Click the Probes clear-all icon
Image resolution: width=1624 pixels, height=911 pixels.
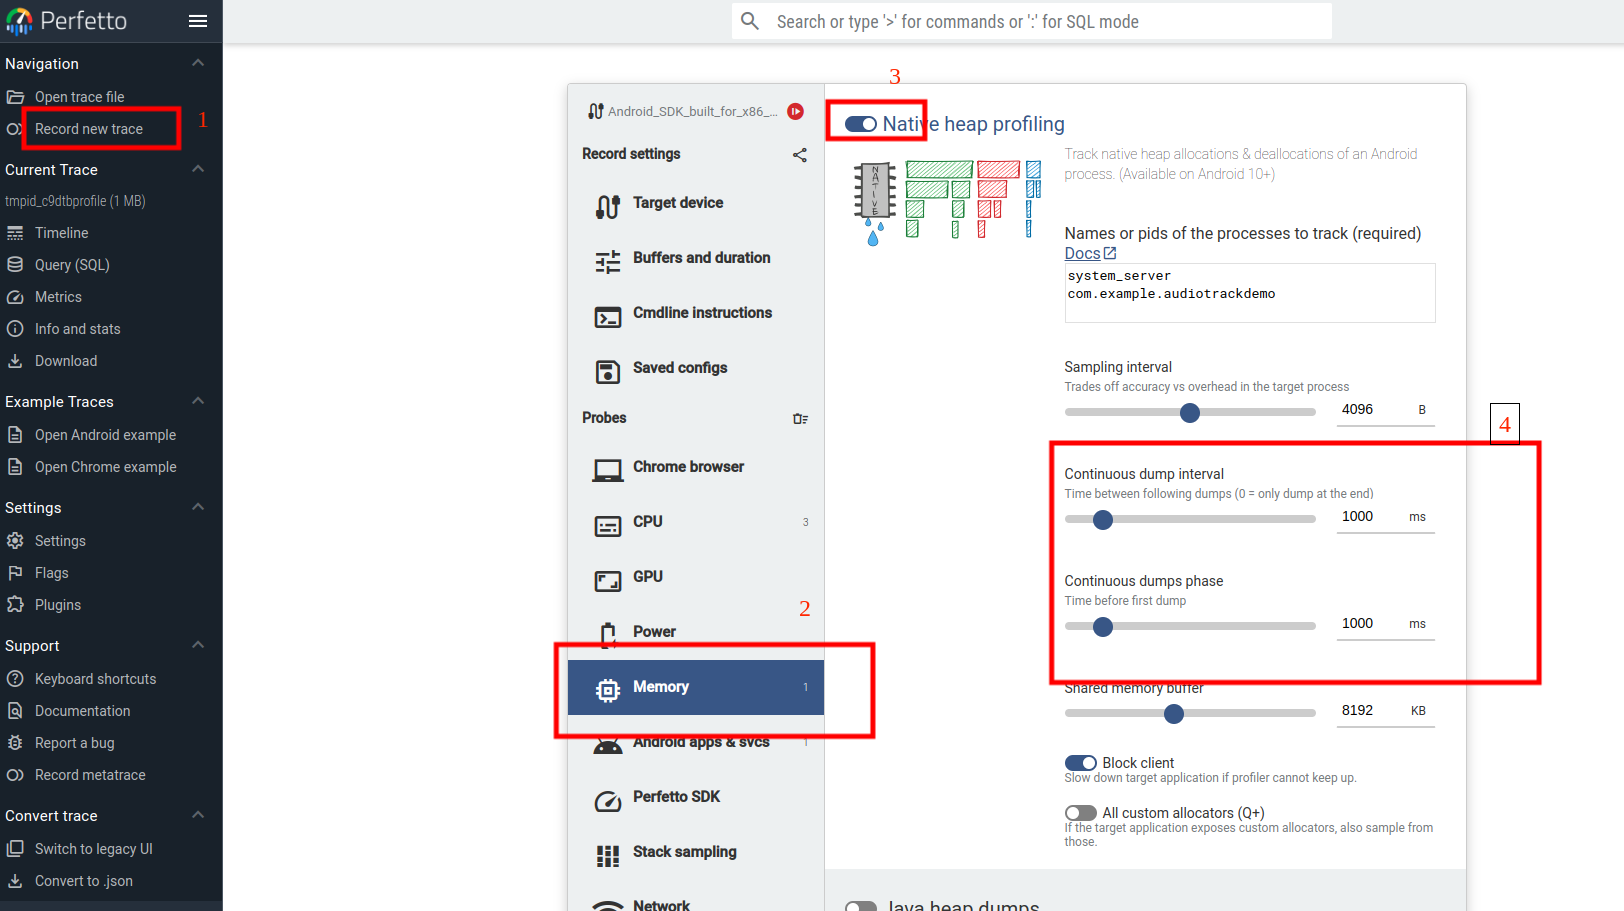(800, 419)
